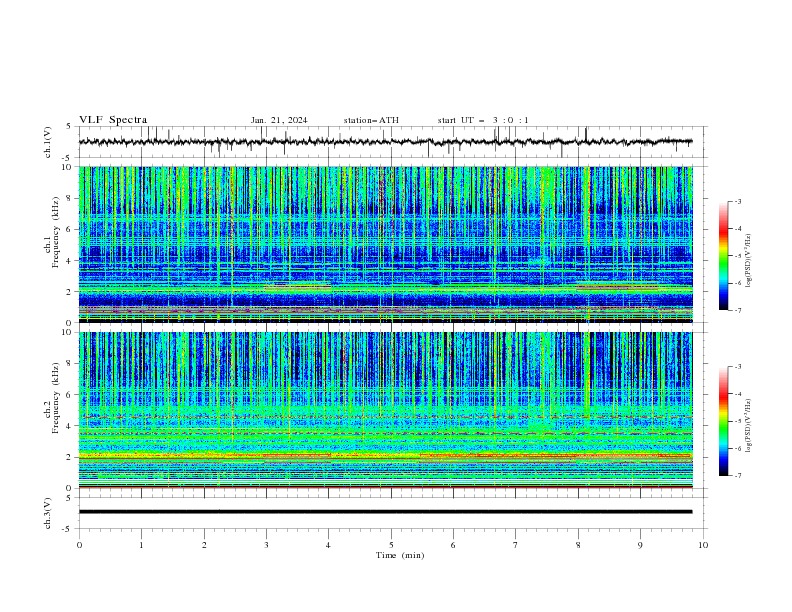Click time axis tick label "6"

(x=453, y=545)
